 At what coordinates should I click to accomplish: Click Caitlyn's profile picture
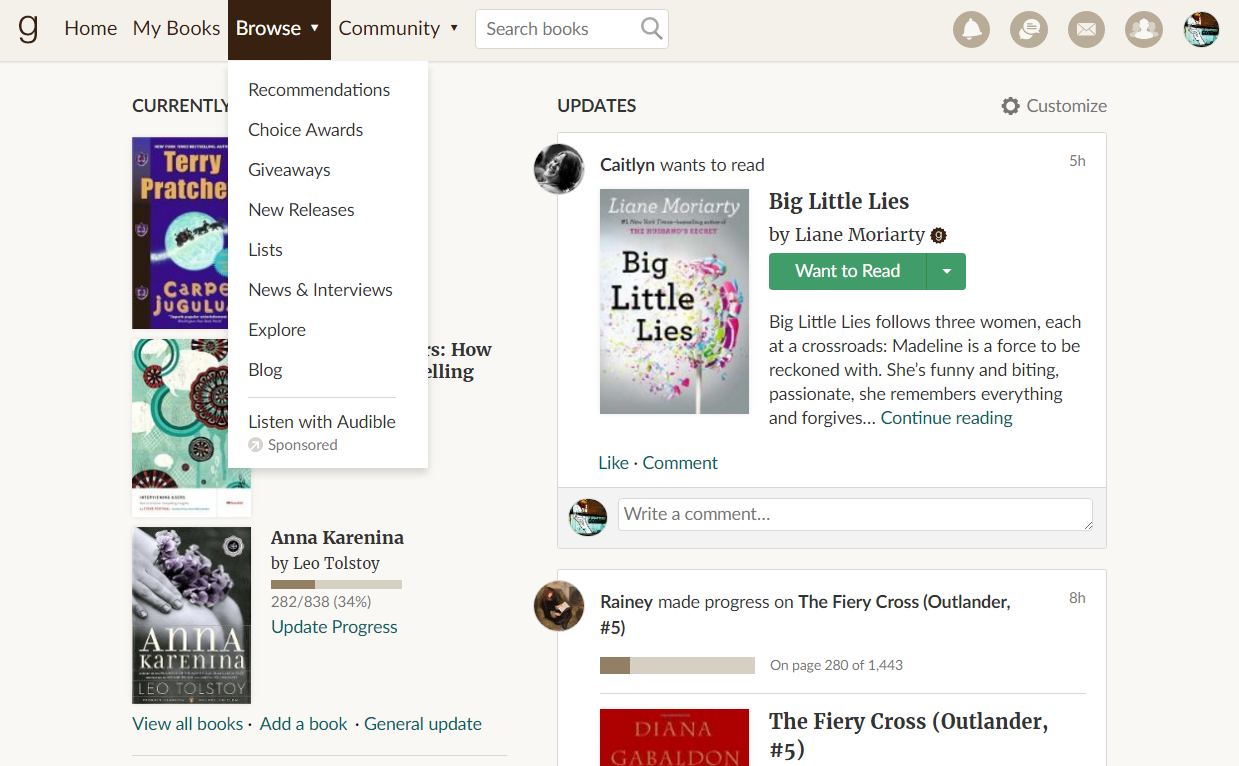tap(559, 168)
